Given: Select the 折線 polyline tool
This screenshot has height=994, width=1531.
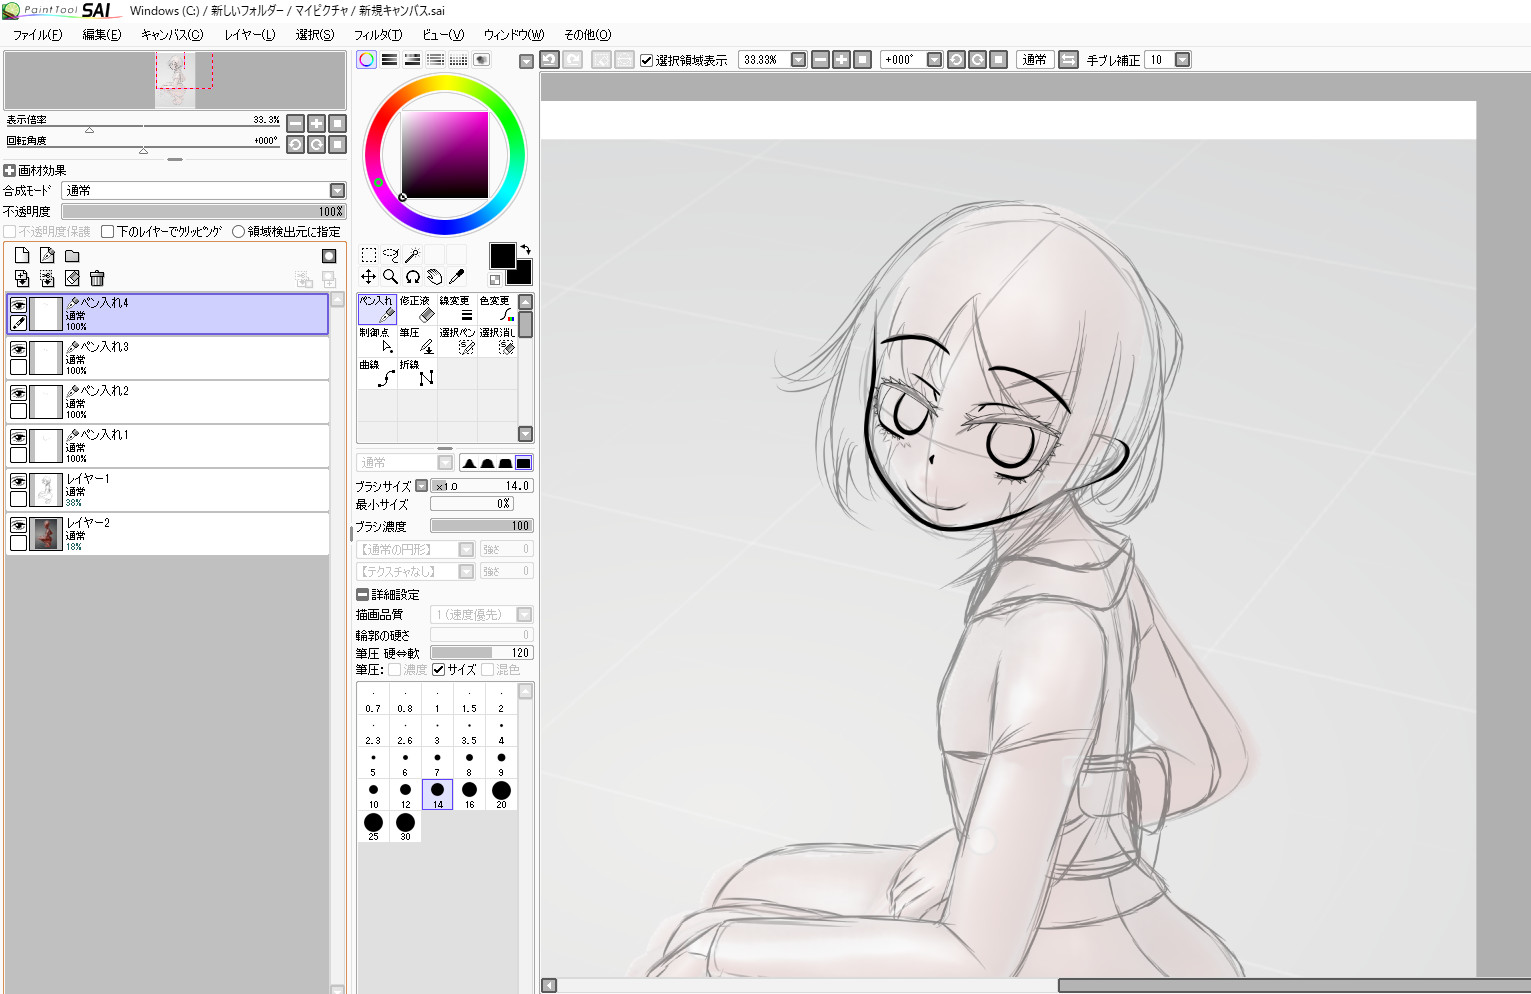Looking at the screenshot, I should tap(417, 373).
